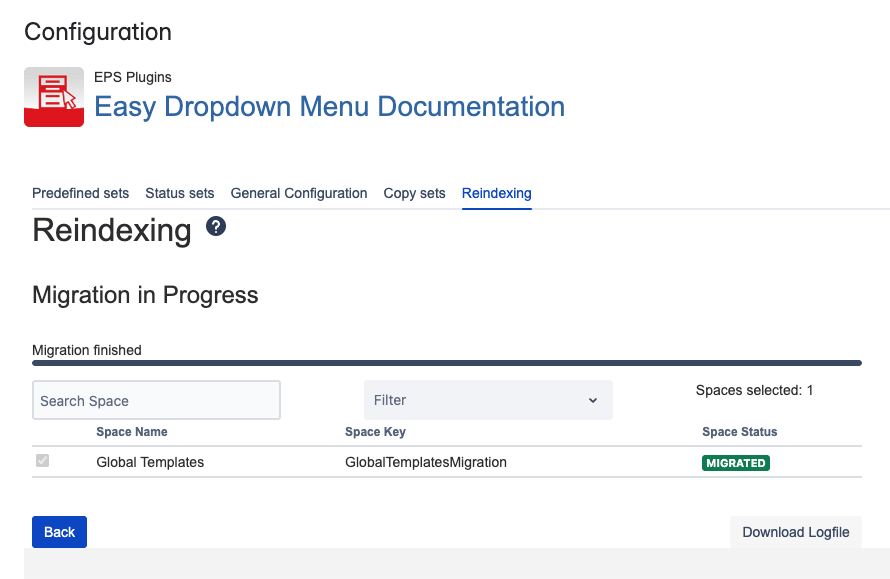The width and height of the screenshot is (890, 579).
Task: Click the Space Key column header
Action: pos(375,432)
